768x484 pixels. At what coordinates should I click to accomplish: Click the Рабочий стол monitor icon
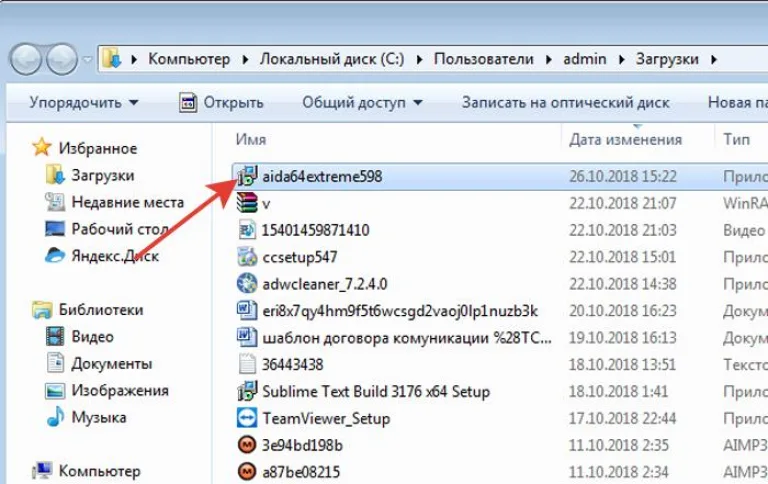point(55,229)
